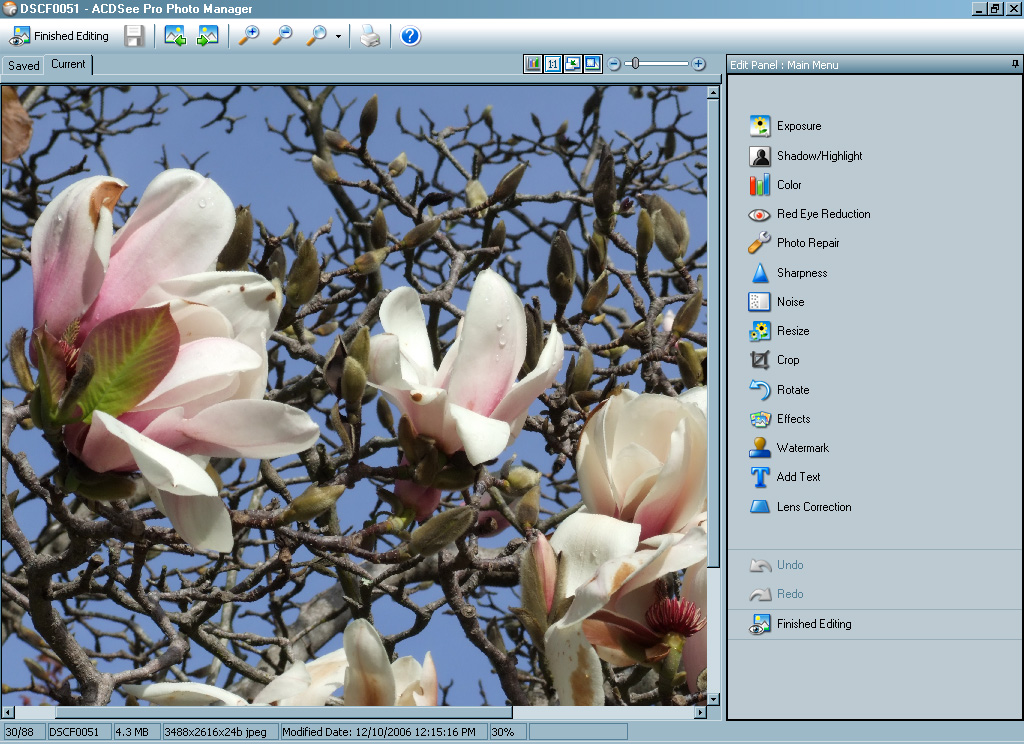Click Finished Editing in the Edit Panel
1024x744 pixels.
pos(813,624)
